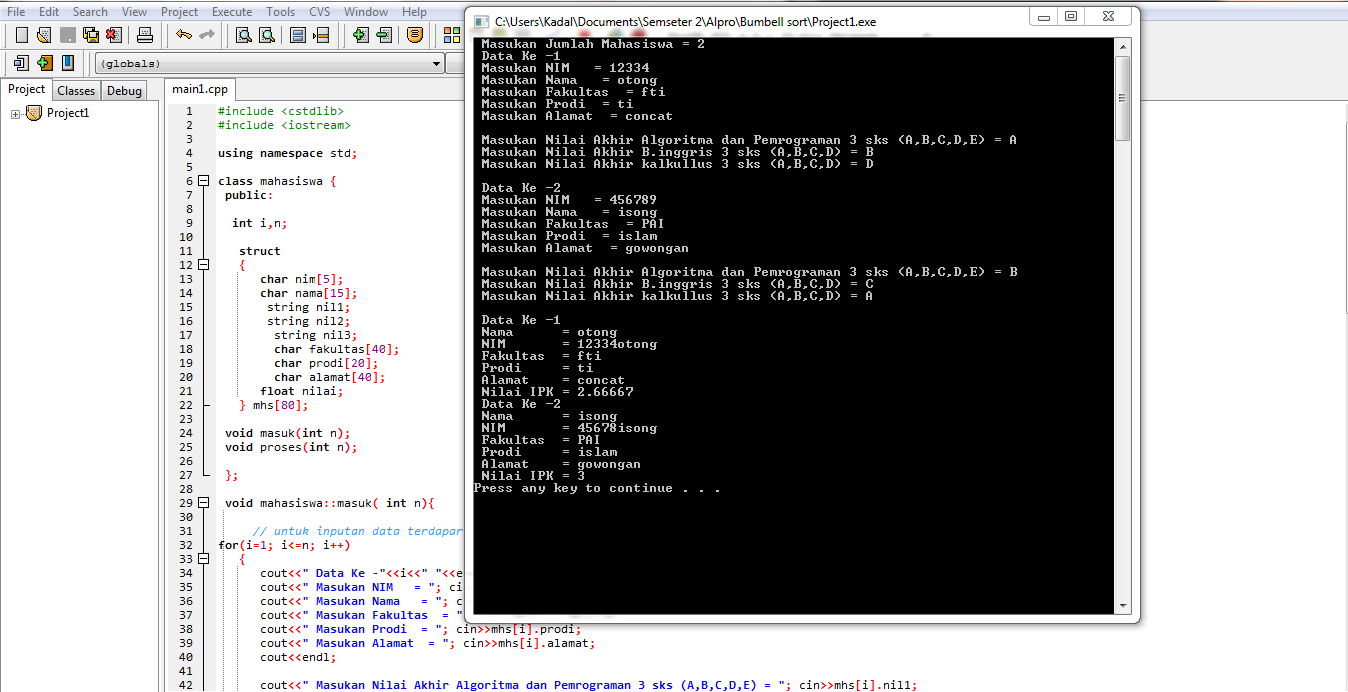Click the Open file toolbar icon
The height and width of the screenshot is (692, 1348).
coord(44,35)
